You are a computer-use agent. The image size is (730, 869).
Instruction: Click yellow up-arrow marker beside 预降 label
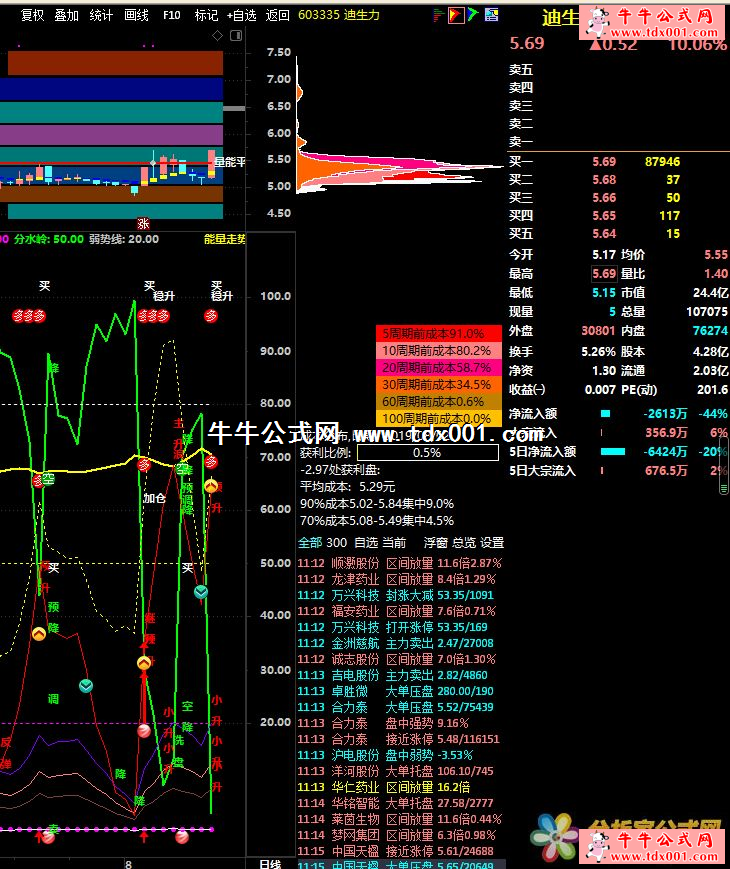pos(39,633)
